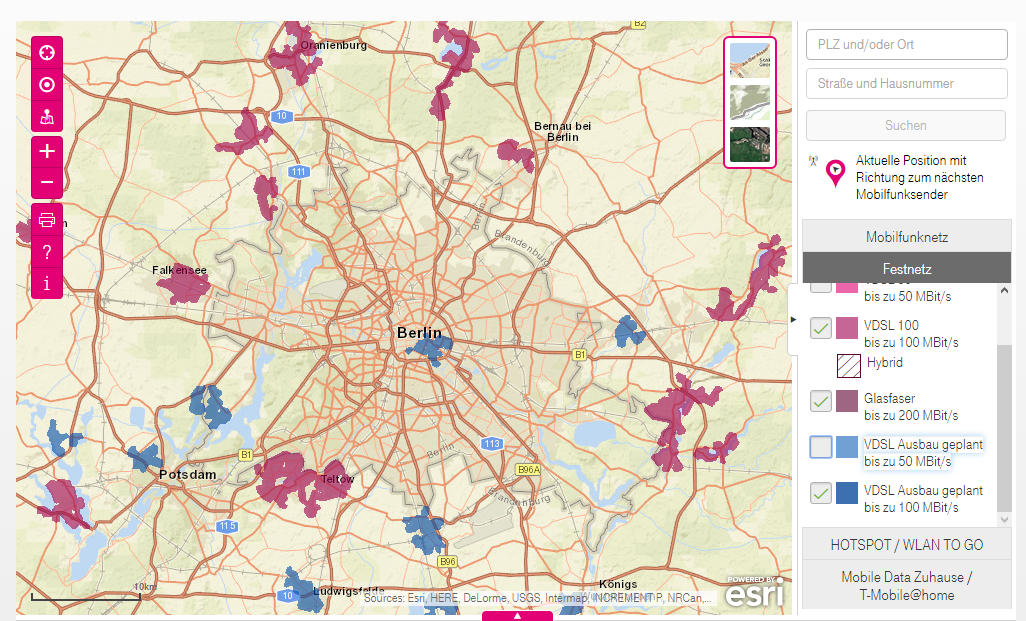Click the 115 highway shield near Potsdam
This screenshot has height=621, width=1026.
pyautogui.click(x=227, y=526)
